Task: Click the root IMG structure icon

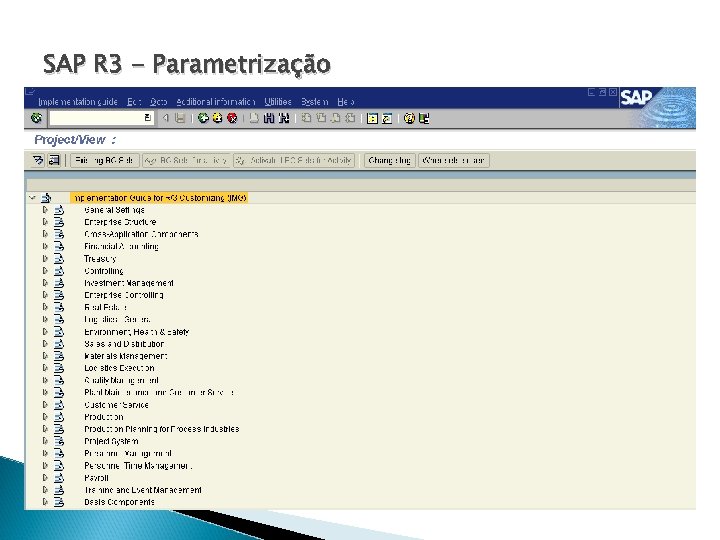Action: [x=46, y=198]
